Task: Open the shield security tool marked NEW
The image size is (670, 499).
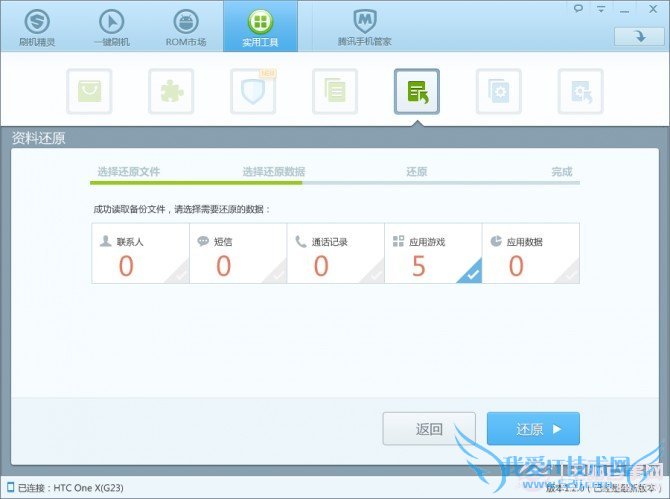Action: click(253, 91)
